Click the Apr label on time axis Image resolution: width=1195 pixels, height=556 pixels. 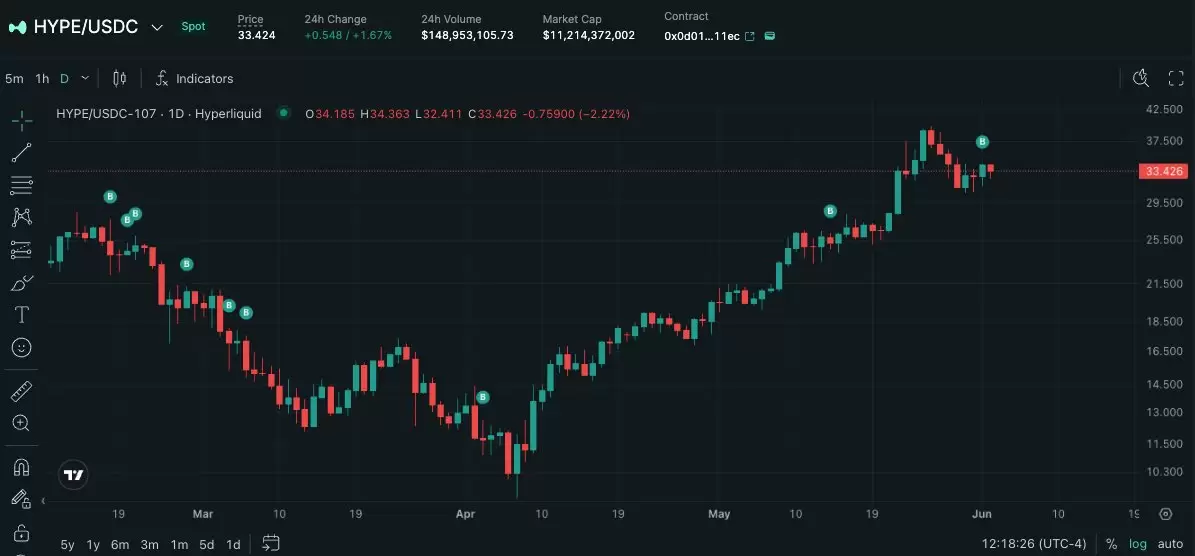pyautogui.click(x=466, y=514)
